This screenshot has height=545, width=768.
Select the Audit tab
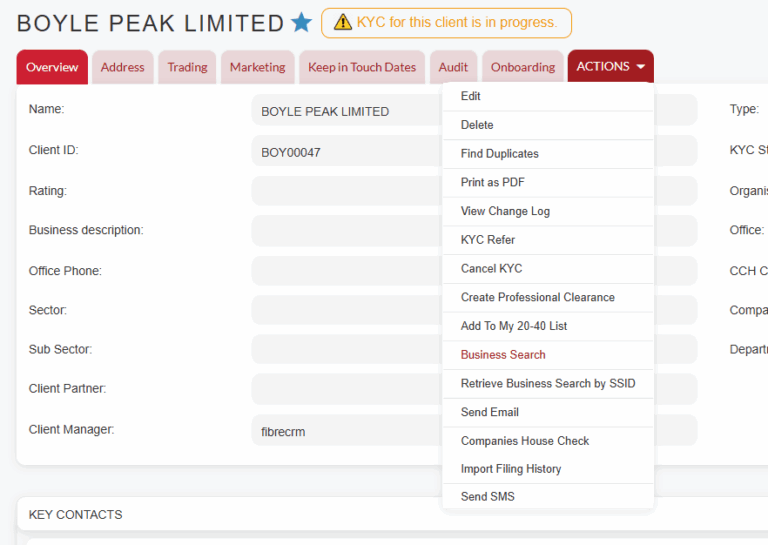pyautogui.click(x=453, y=67)
